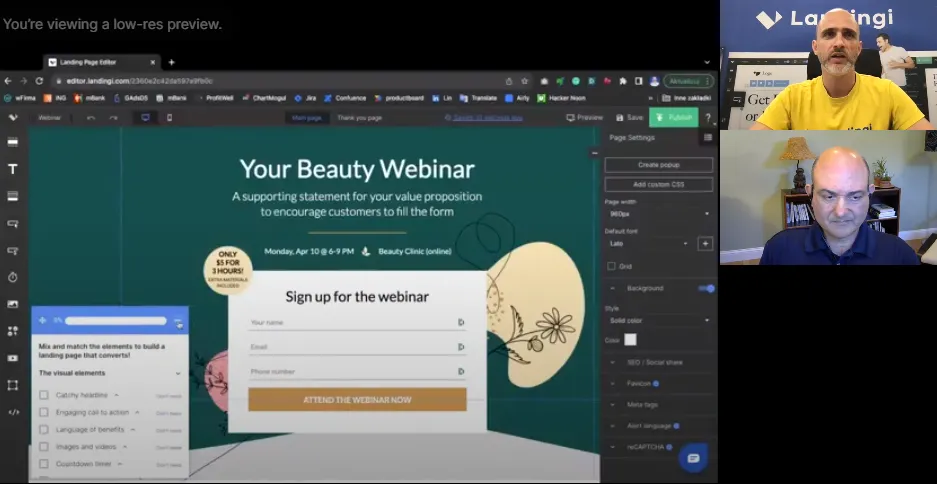Select the Countdown timer widget
The image size is (937, 484).
(13, 278)
